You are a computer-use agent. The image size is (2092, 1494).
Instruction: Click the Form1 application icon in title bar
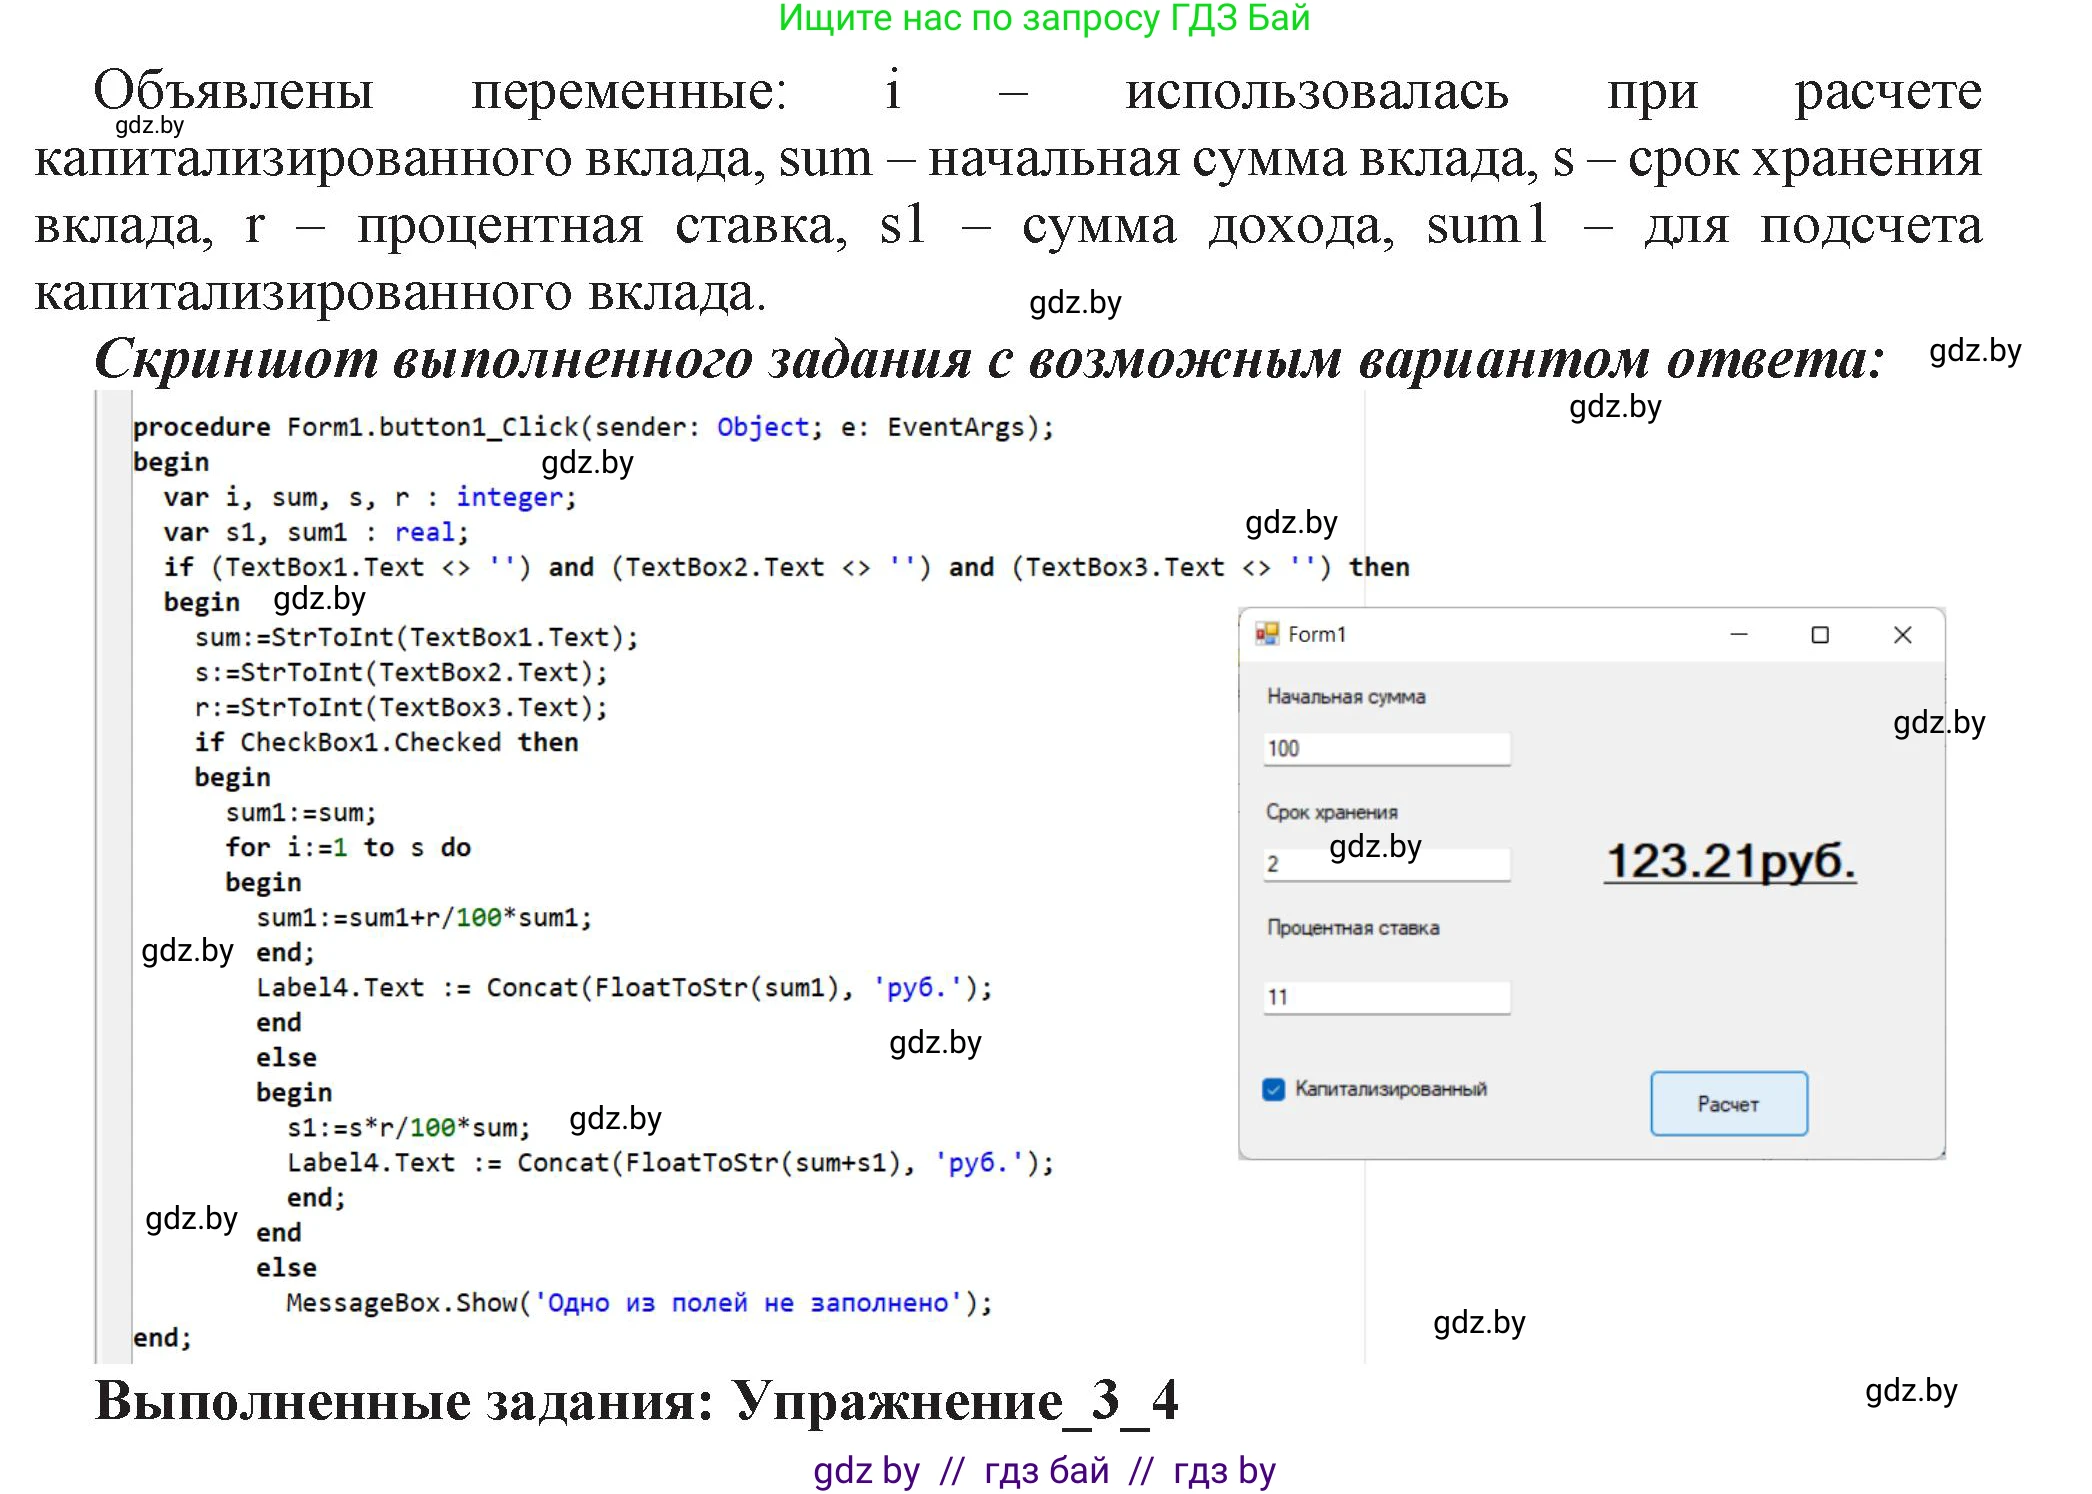1268,633
